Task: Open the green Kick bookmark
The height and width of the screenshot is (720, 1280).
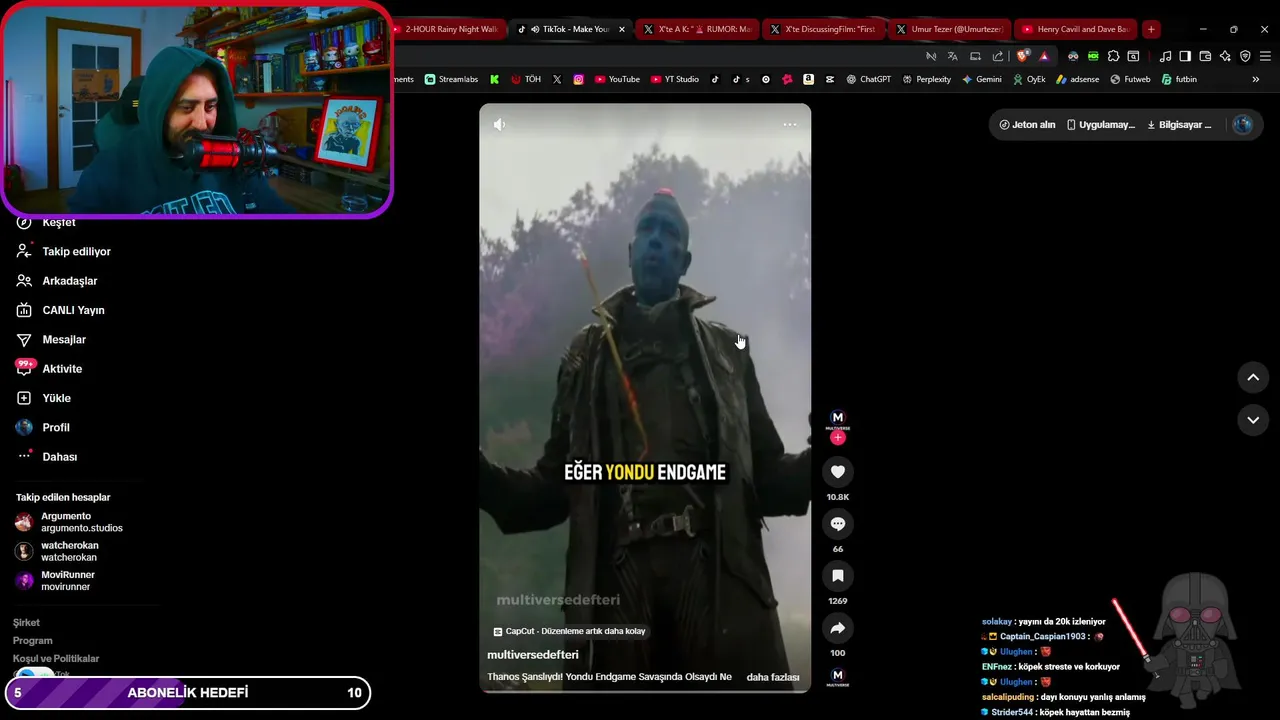Action: pos(494,80)
